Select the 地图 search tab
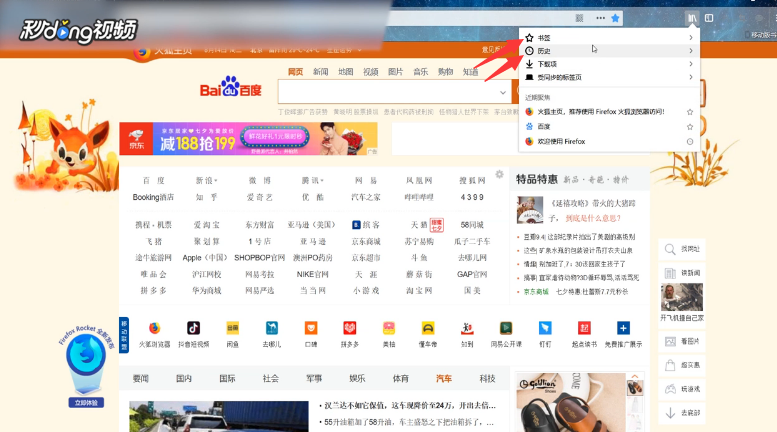777x432 pixels. [x=345, y=72]
